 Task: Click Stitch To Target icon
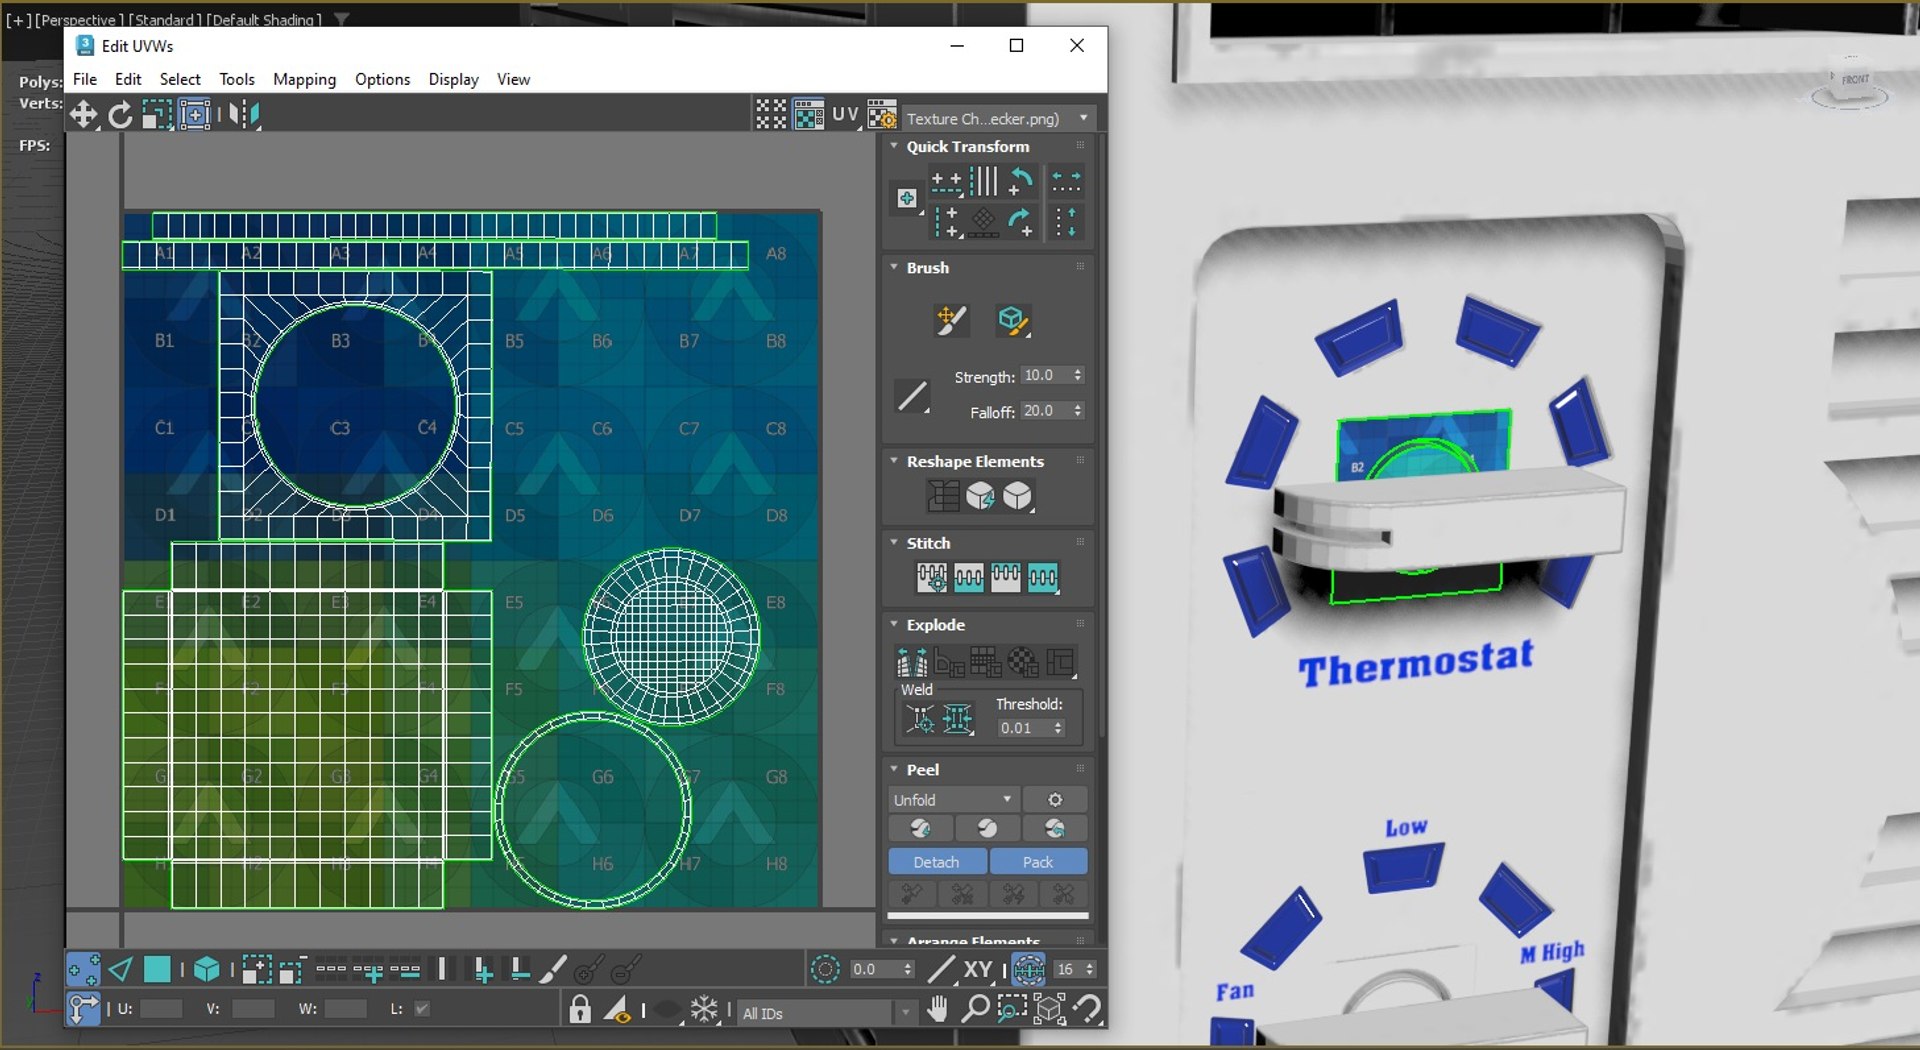[x=931, y=577]
